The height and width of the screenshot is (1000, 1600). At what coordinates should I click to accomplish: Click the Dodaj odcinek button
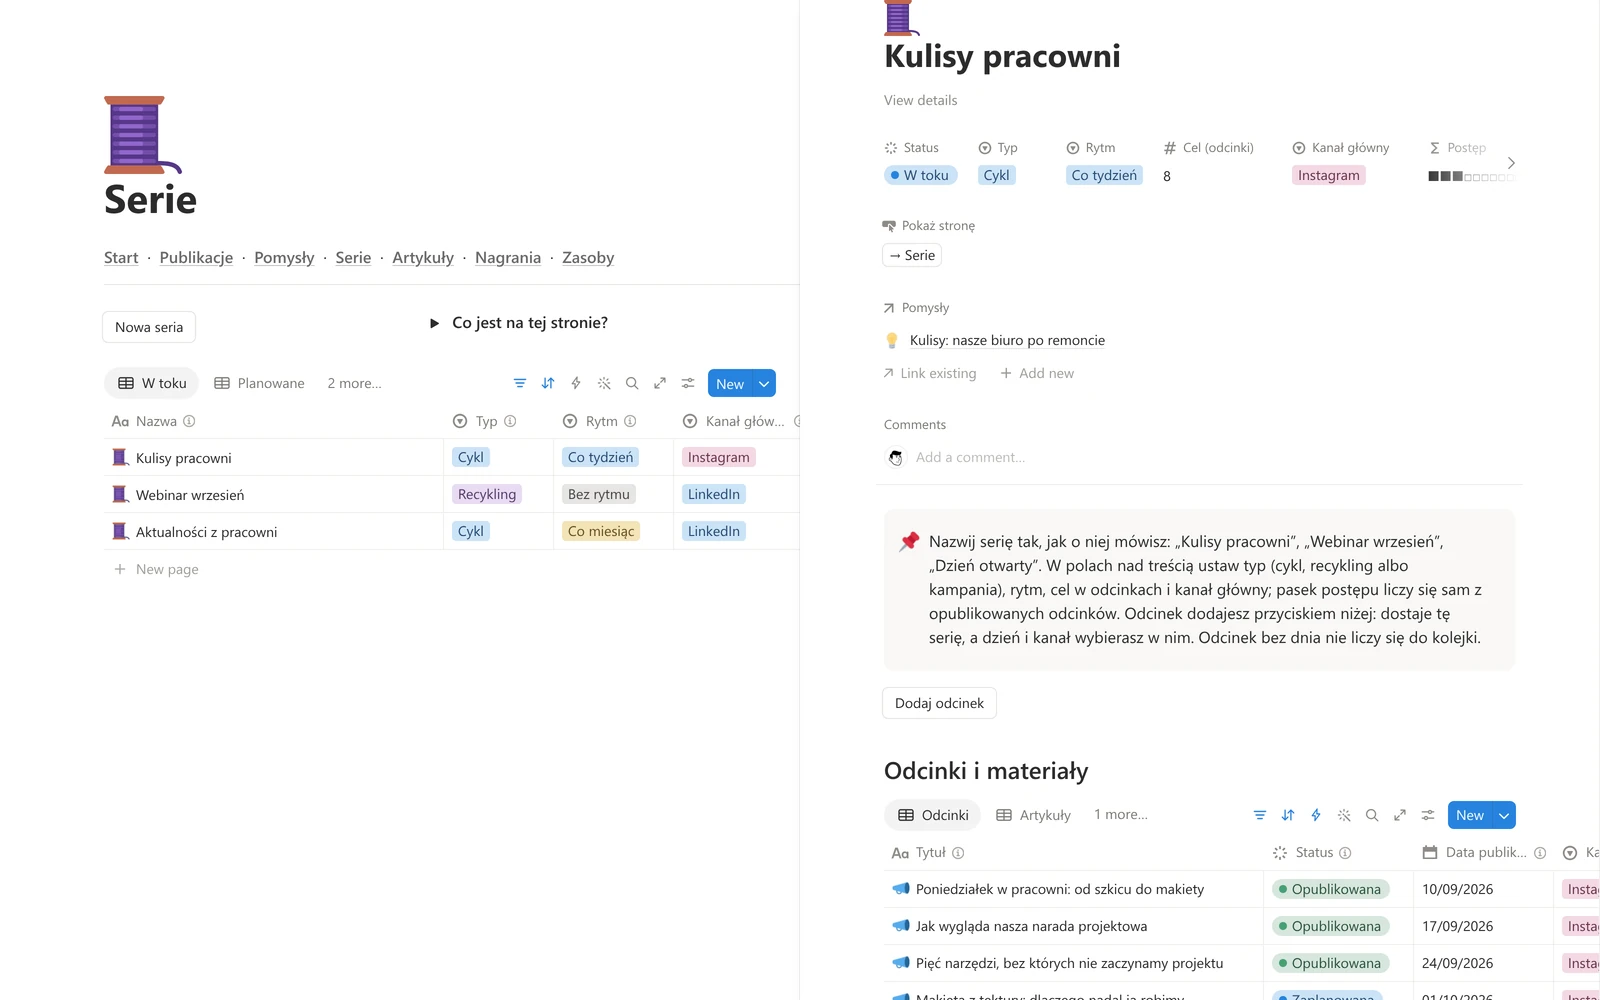(939, 703)
